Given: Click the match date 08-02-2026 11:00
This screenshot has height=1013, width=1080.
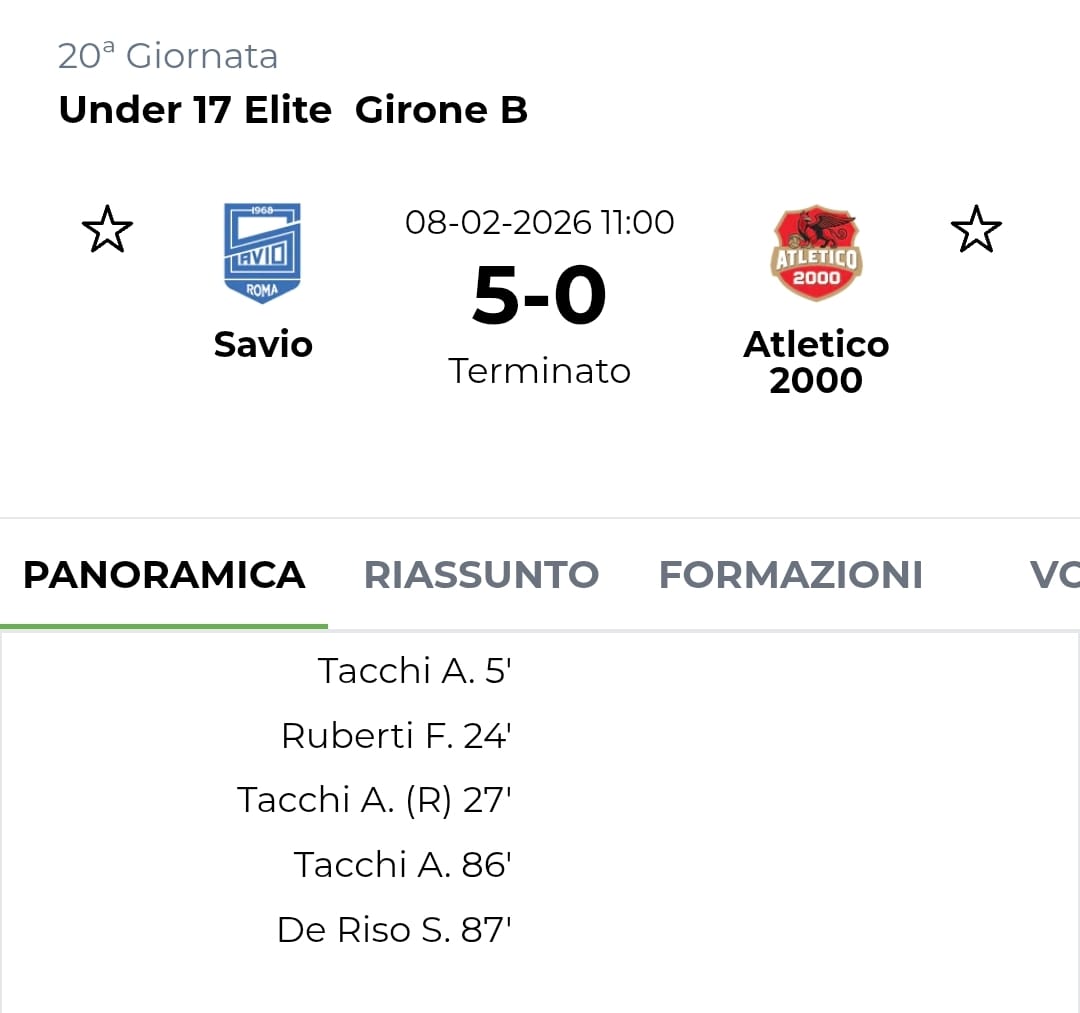Looking at the screenshot, I should pos(539,222).
